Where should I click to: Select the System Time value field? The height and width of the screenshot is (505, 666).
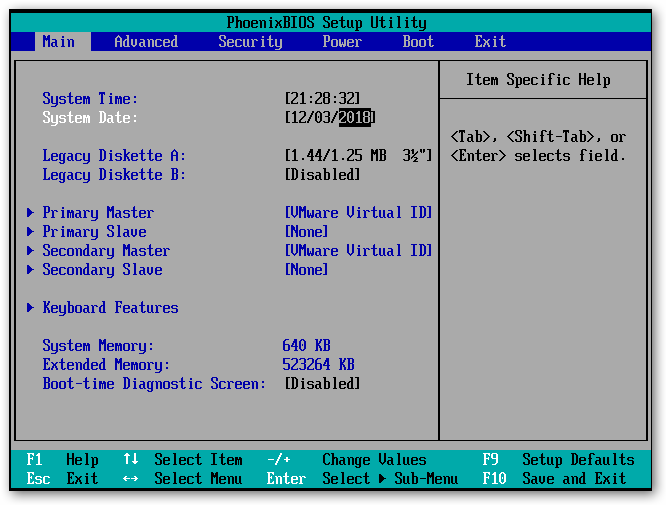click(x=322, y=99)
